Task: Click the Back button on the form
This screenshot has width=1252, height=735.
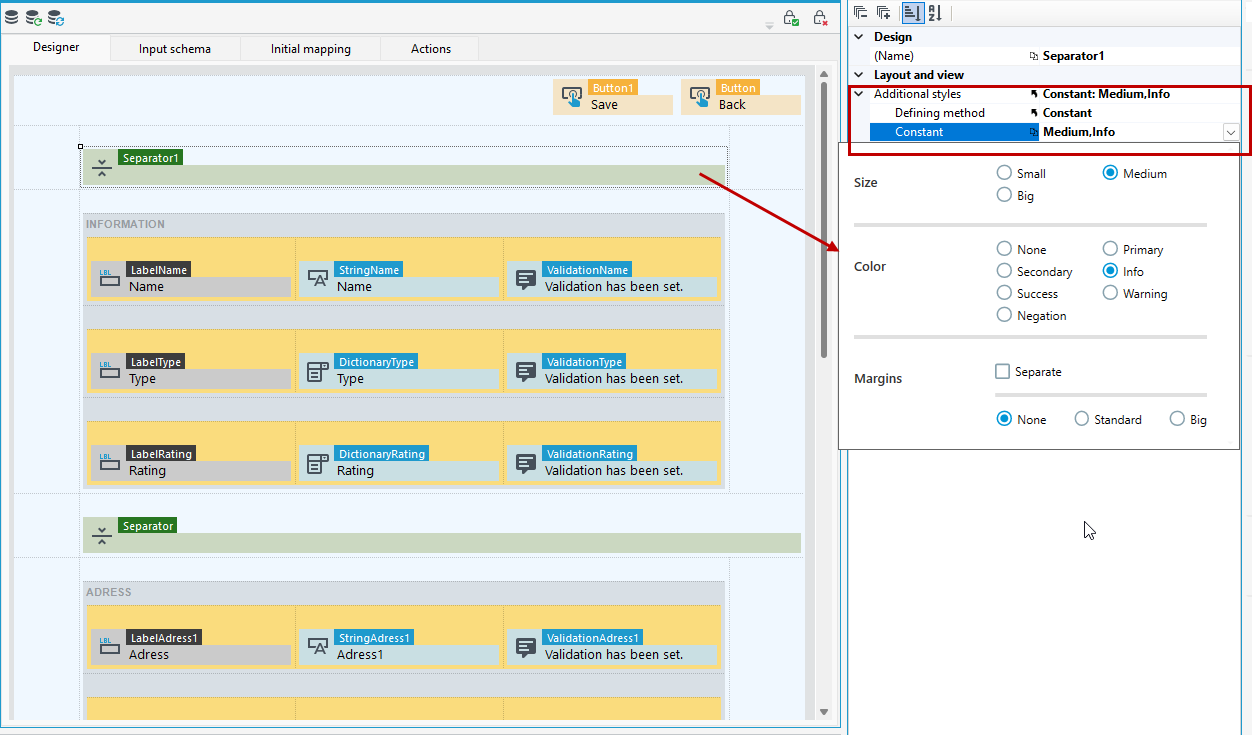Action: click(741, 96)
